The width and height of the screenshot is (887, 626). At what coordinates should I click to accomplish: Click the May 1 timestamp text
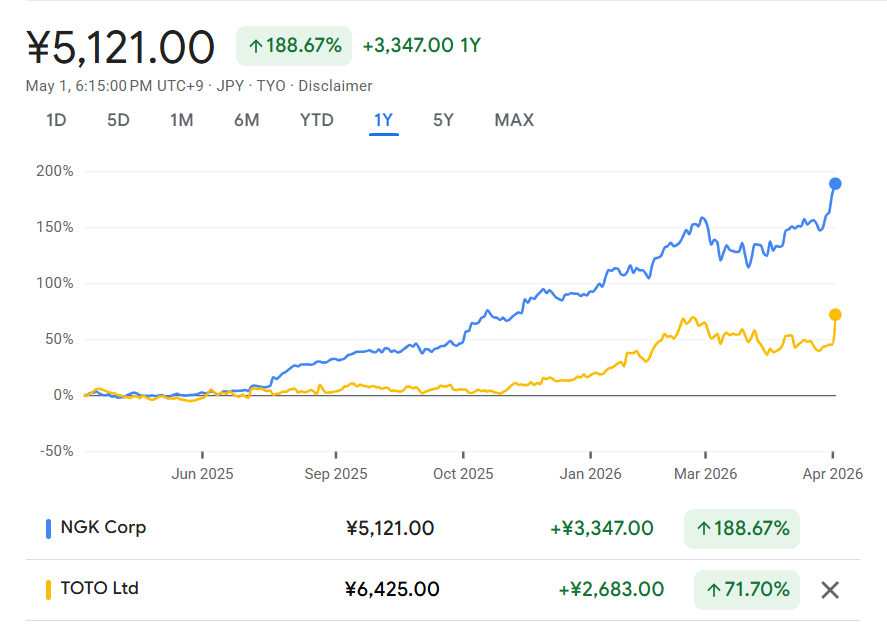pyautogui.click(x=115, y=86)
